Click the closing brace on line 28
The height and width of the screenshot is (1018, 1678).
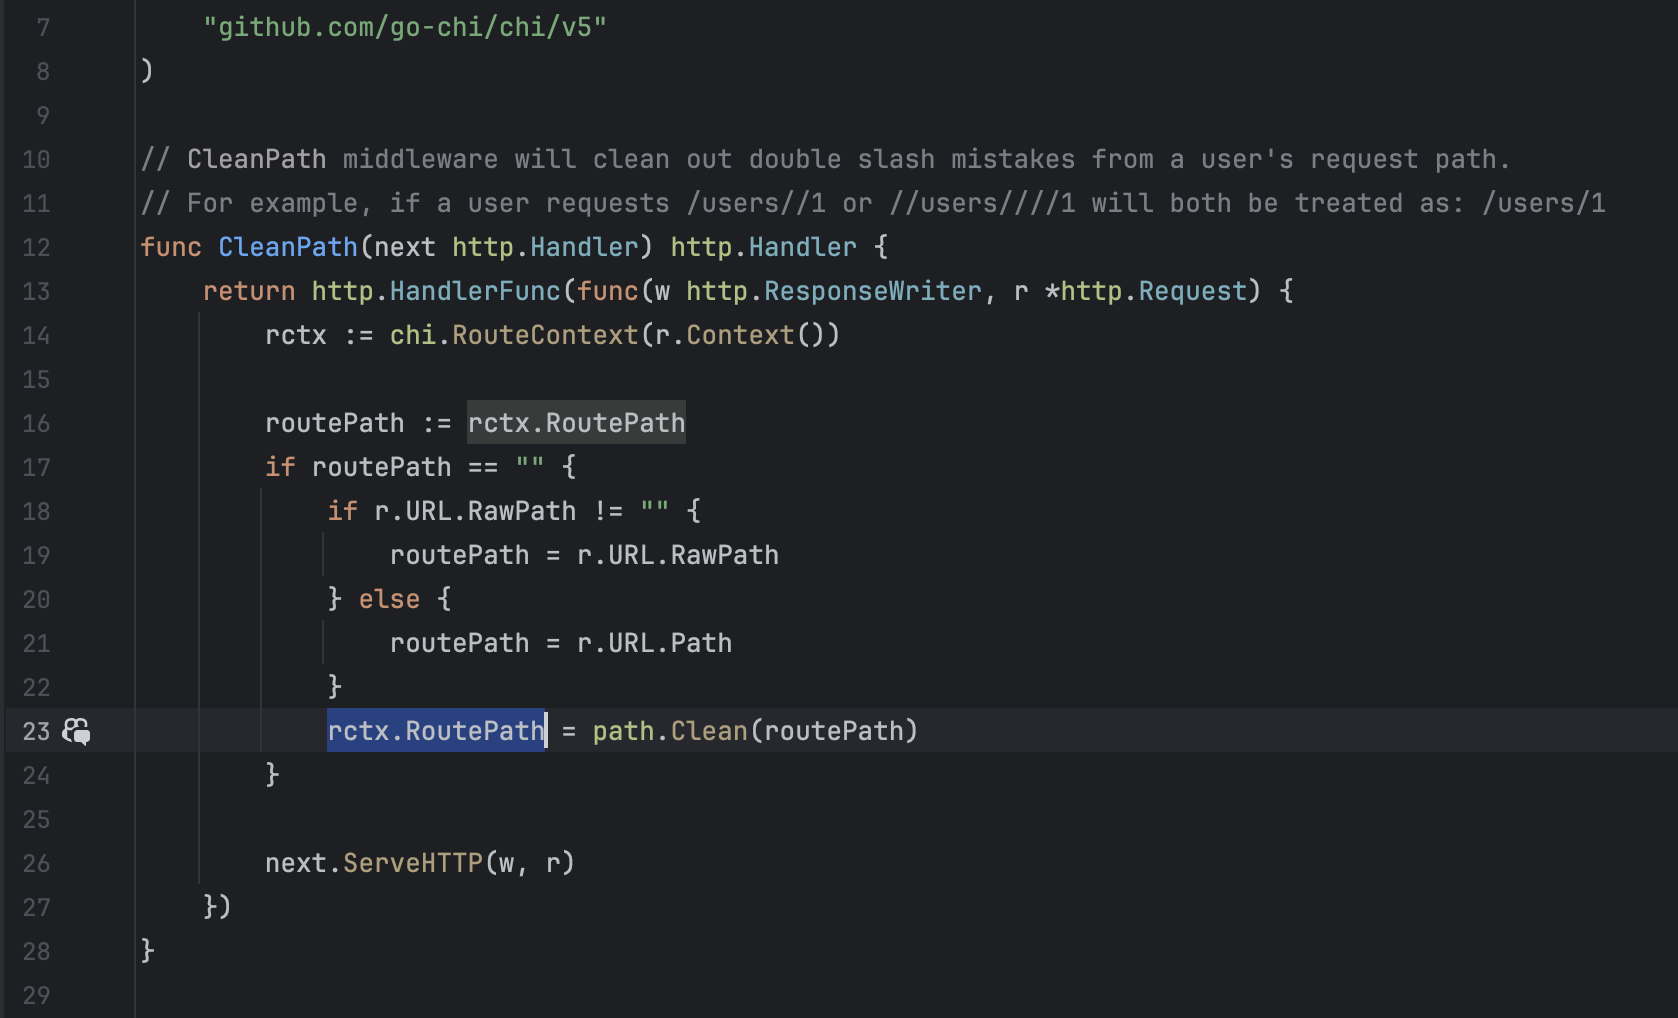(x=148, y=950)
